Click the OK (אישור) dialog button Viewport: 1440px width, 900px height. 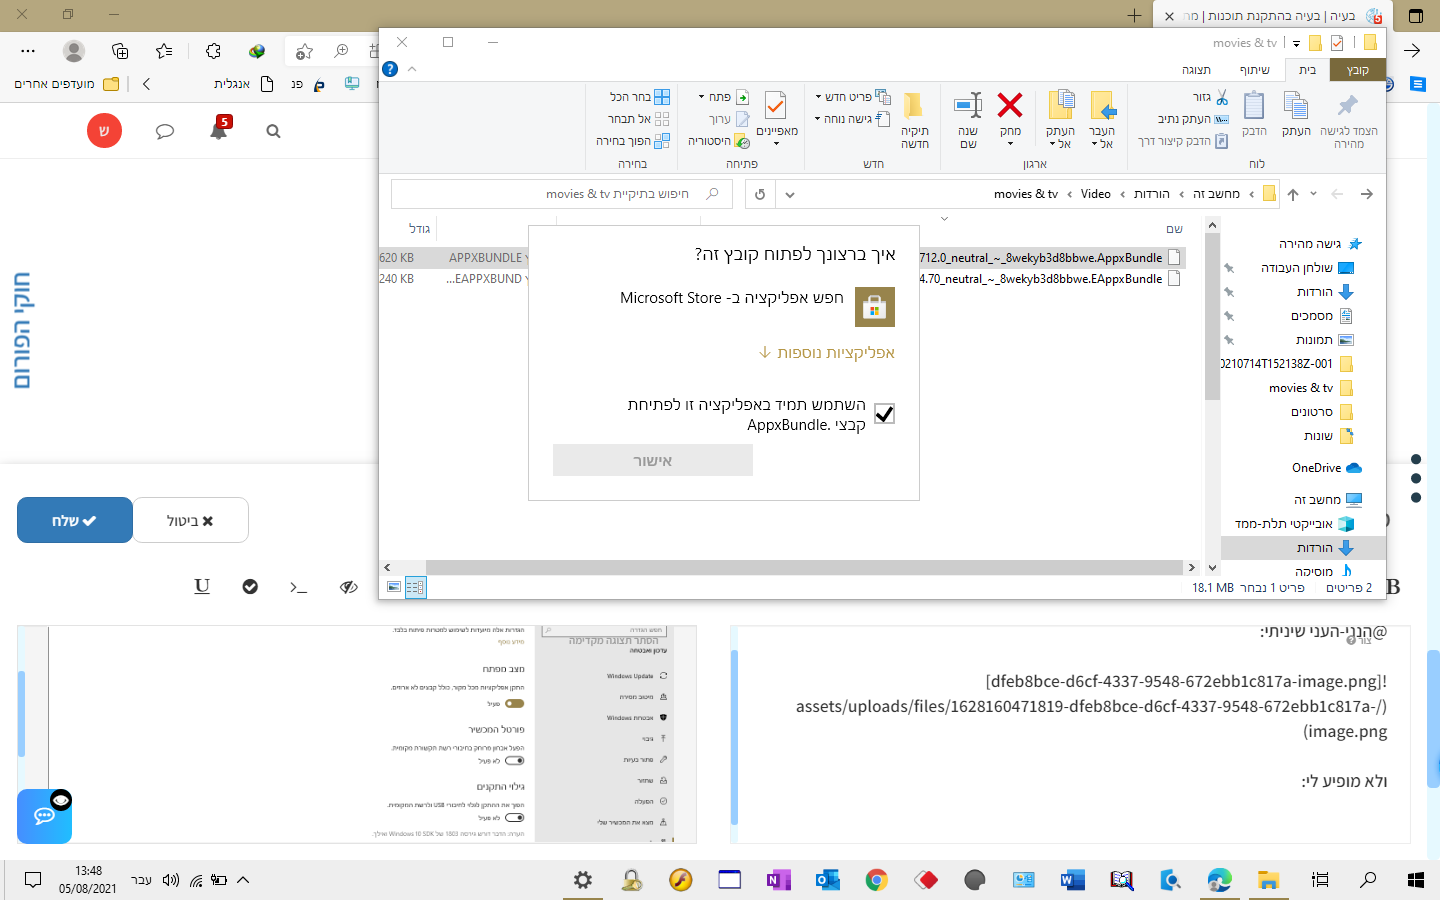[653, 460]
